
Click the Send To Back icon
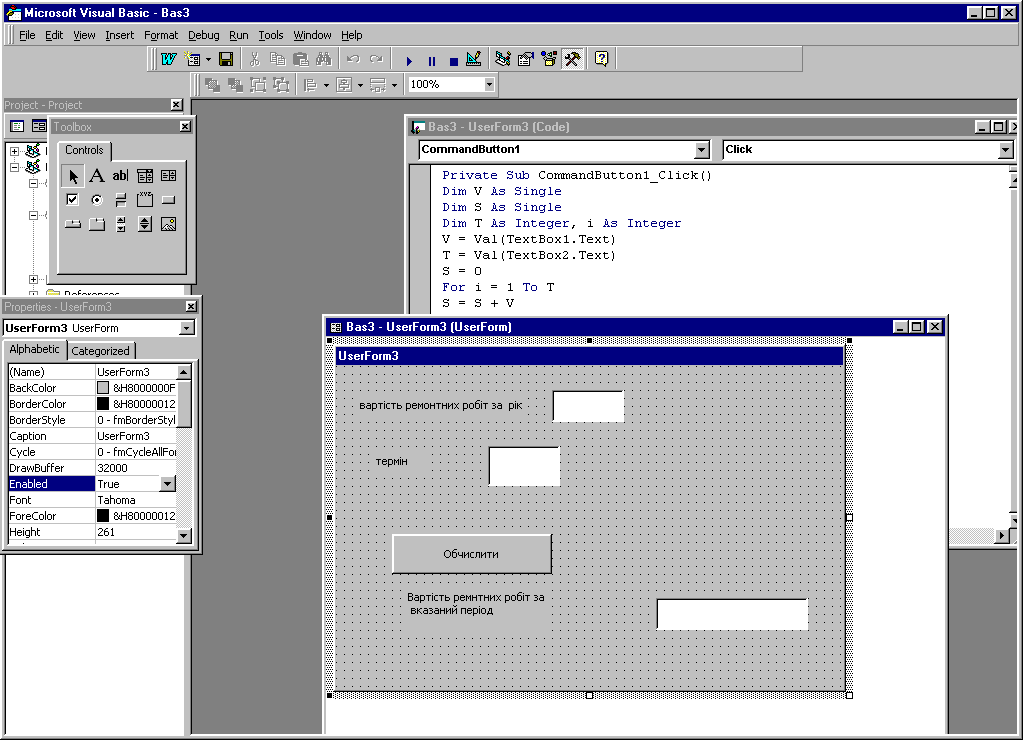(235, 85)
